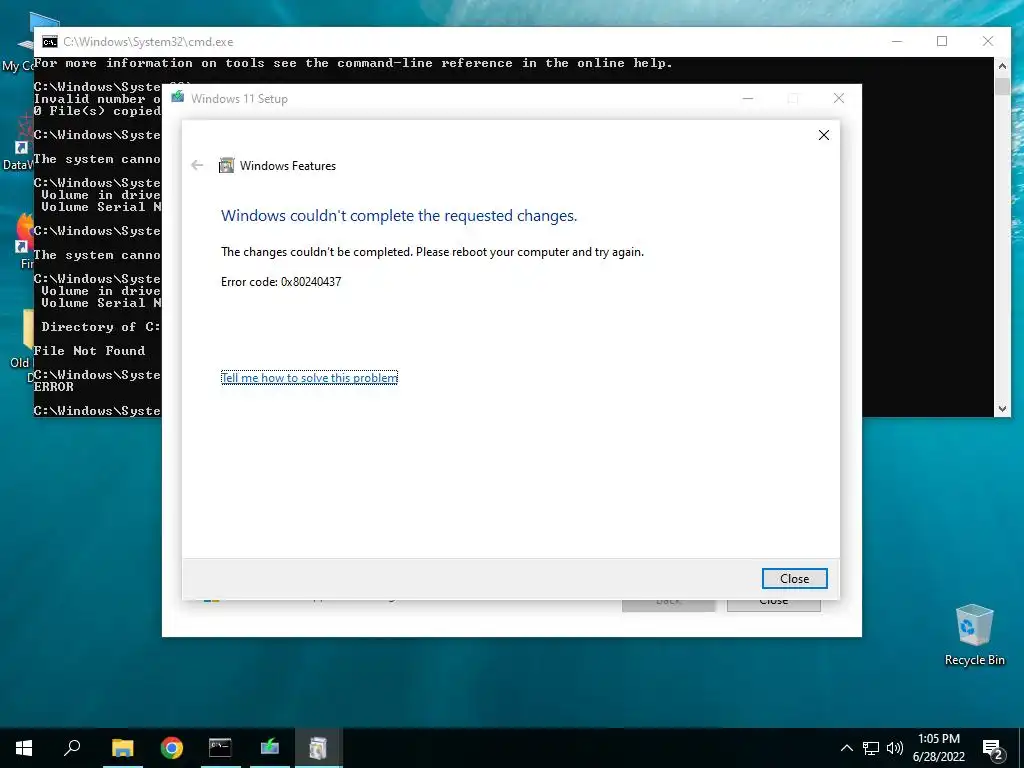
Task: Click the cmd.exe window title text
Action: coord(148,42)
